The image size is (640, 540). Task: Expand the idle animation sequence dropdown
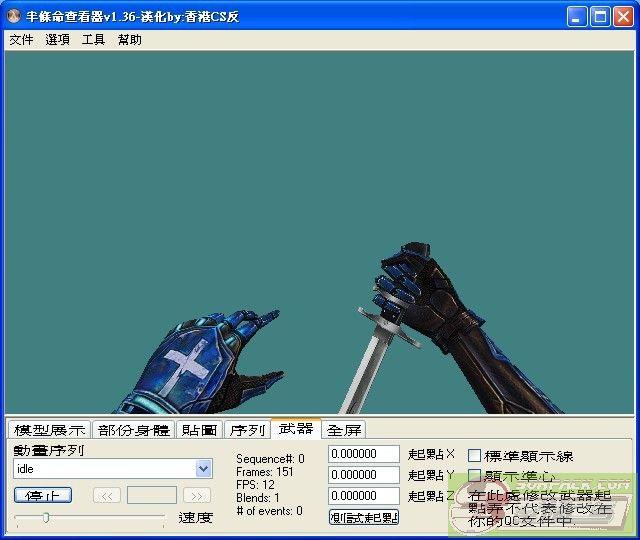coord(204,469)
